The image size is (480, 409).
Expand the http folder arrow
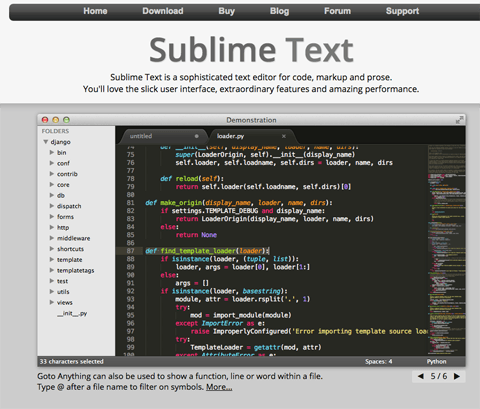(52, 227)
